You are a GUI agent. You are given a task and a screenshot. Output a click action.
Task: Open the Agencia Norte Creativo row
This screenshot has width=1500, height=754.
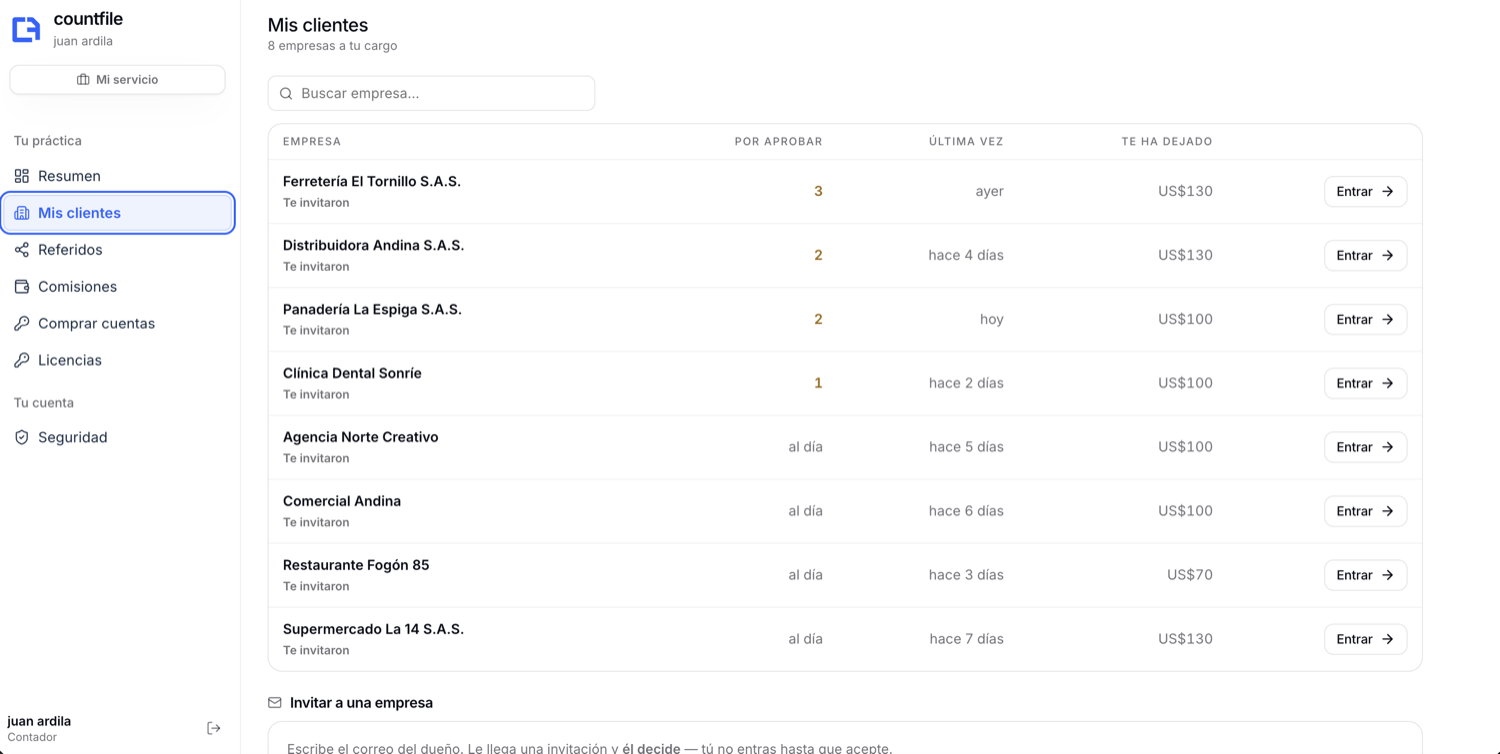[x=845, y=448]
